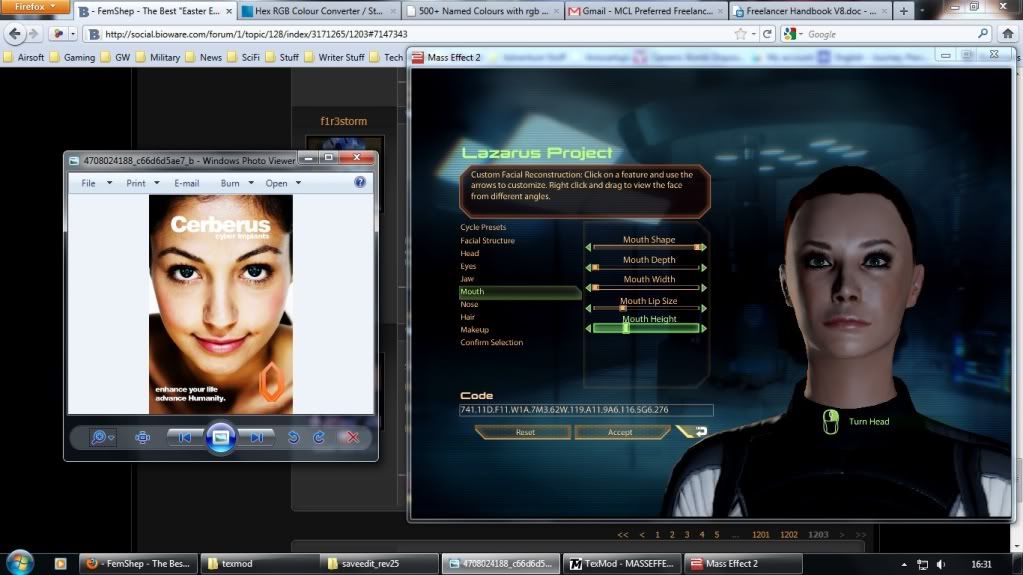Click the bookmark star in address bar
Viewport: 1023px width, 575px height.
(741, 34)
